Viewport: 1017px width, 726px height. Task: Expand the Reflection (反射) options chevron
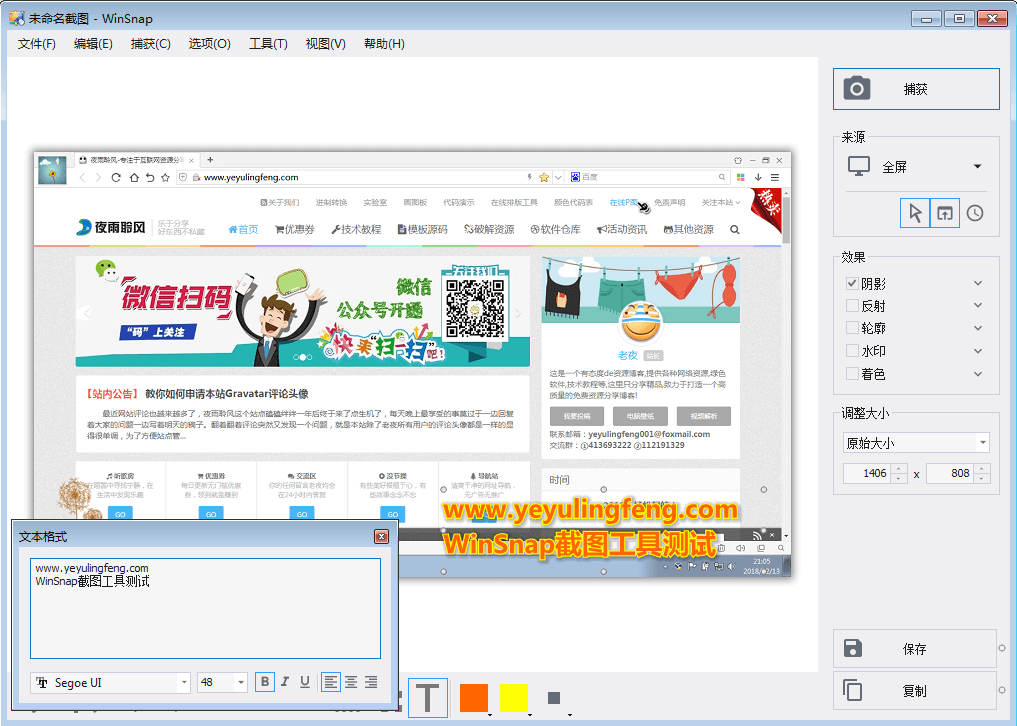click(x=978, y=306)
